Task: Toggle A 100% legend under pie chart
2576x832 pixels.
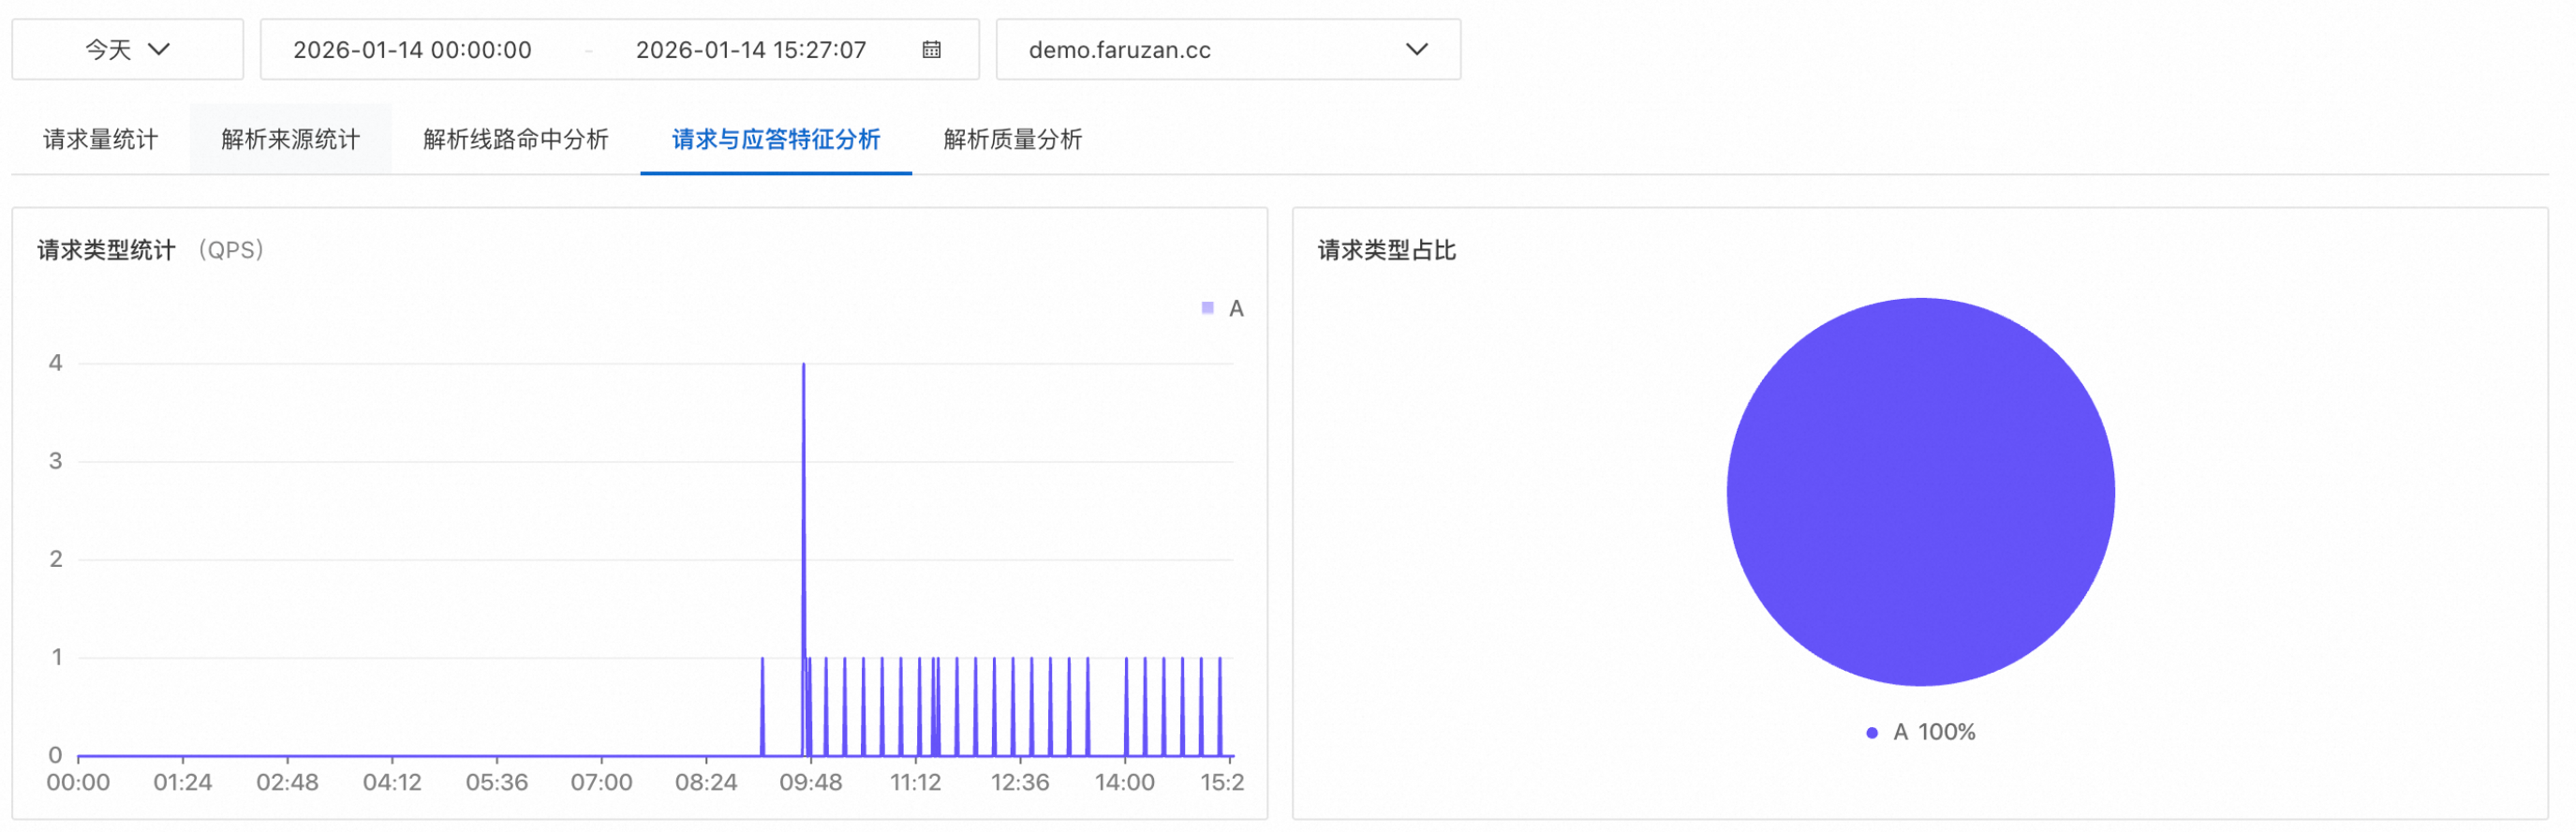Action: tap(1921, 732)
